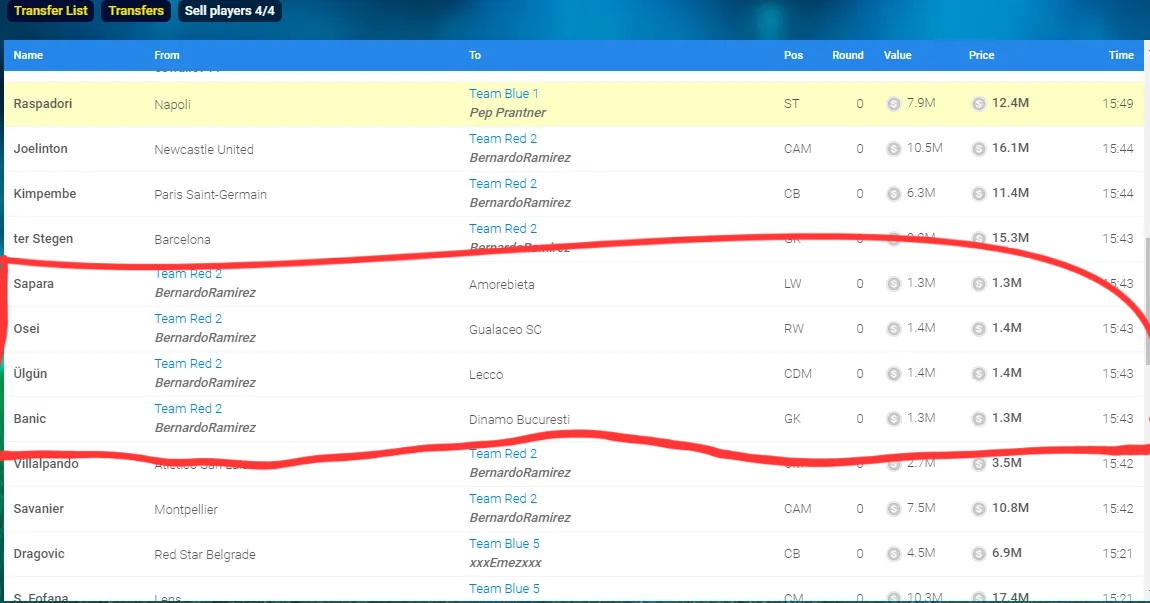The image size is (1150, 603).
Task: Click the vertical scrollbar on the right edge
Action: [x=1146, y=300]
